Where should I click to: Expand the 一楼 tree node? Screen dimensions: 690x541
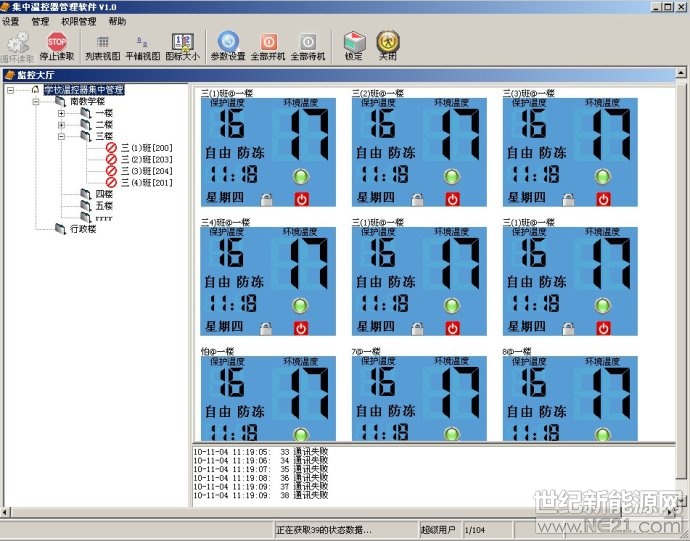(x=61, y=113)
